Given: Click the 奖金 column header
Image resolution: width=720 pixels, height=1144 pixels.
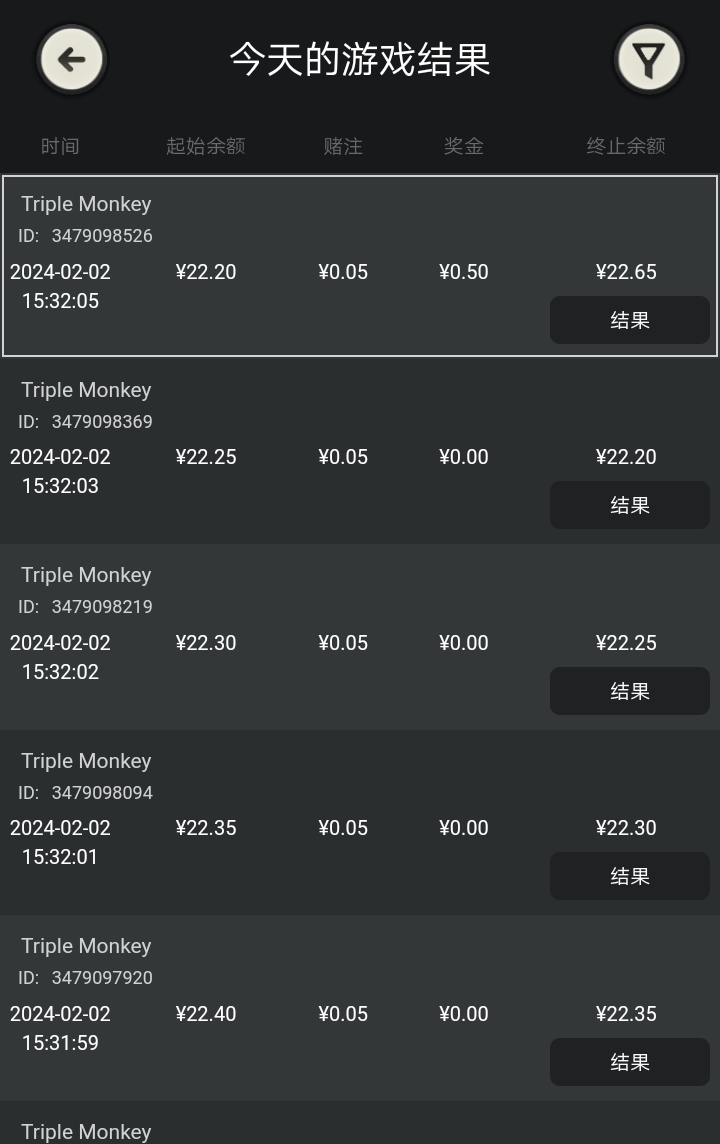Looking at the screenshot, I should tap(464, 146).
